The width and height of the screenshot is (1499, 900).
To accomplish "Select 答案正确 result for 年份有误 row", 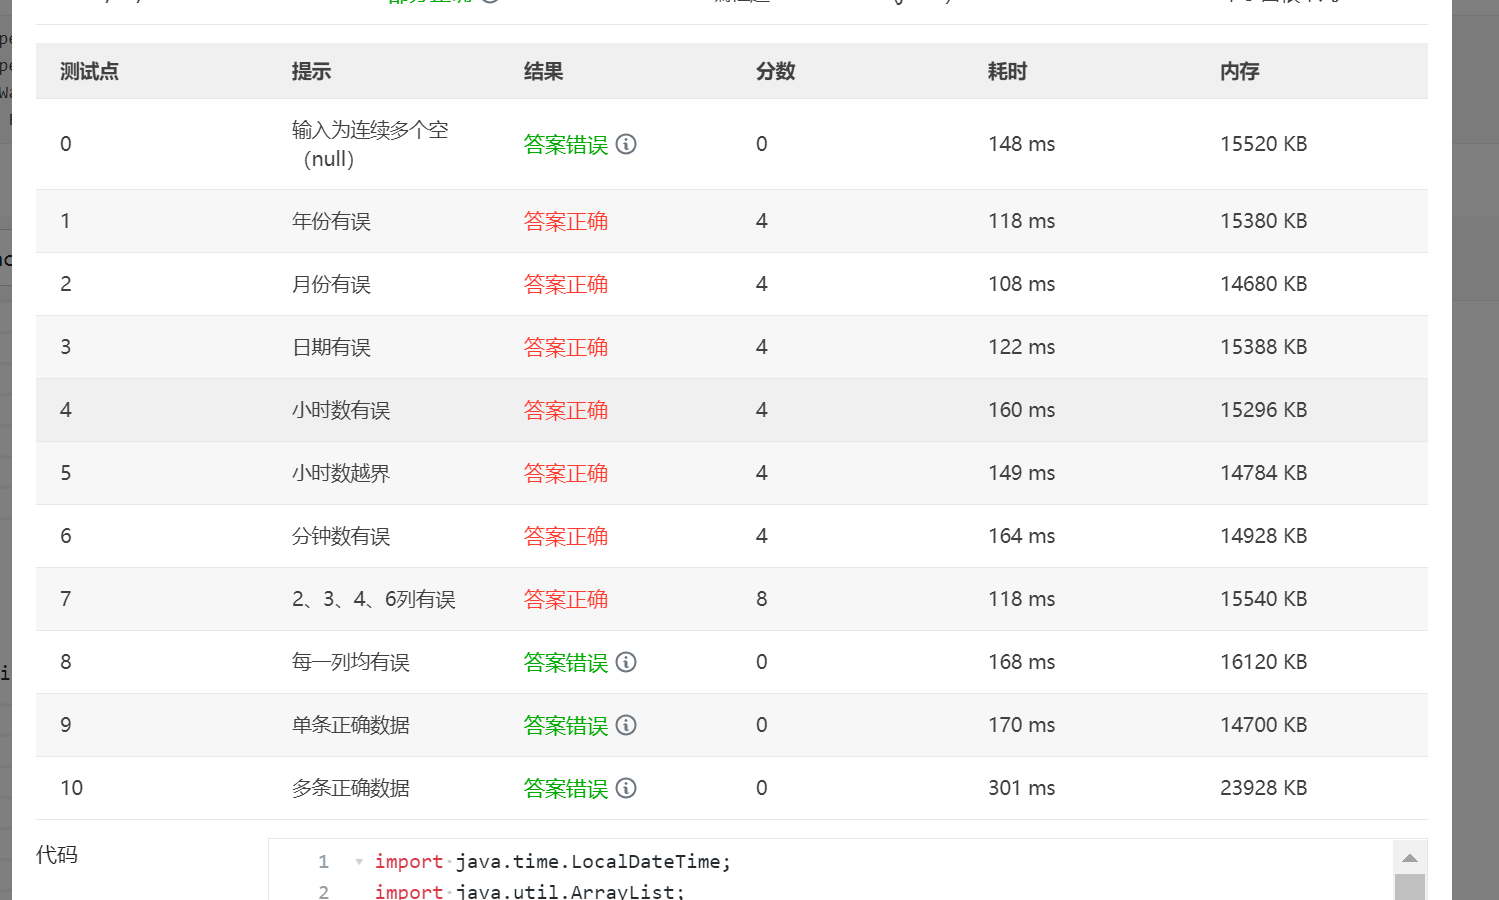I will (566, 221).
